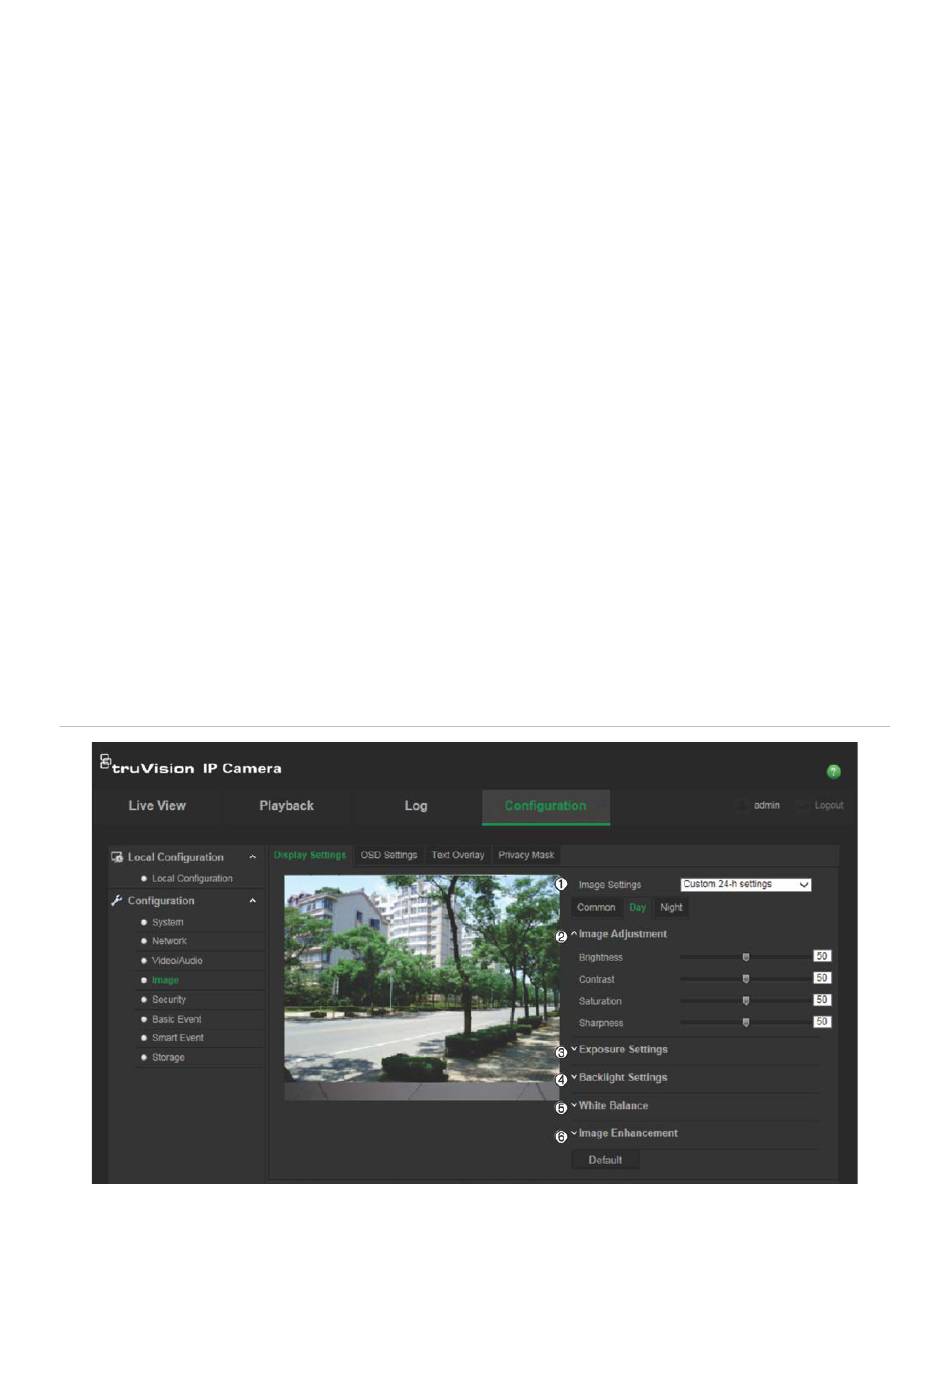
Task: Select the Night image settings tab
Action: [x=672, y=908]
